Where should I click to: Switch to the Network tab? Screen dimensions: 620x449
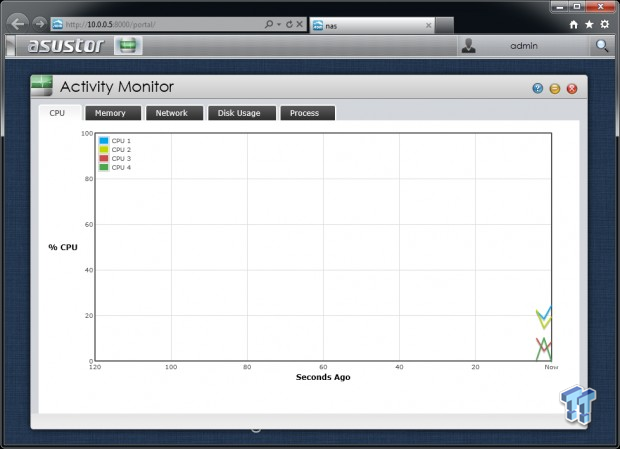(174, 113)
